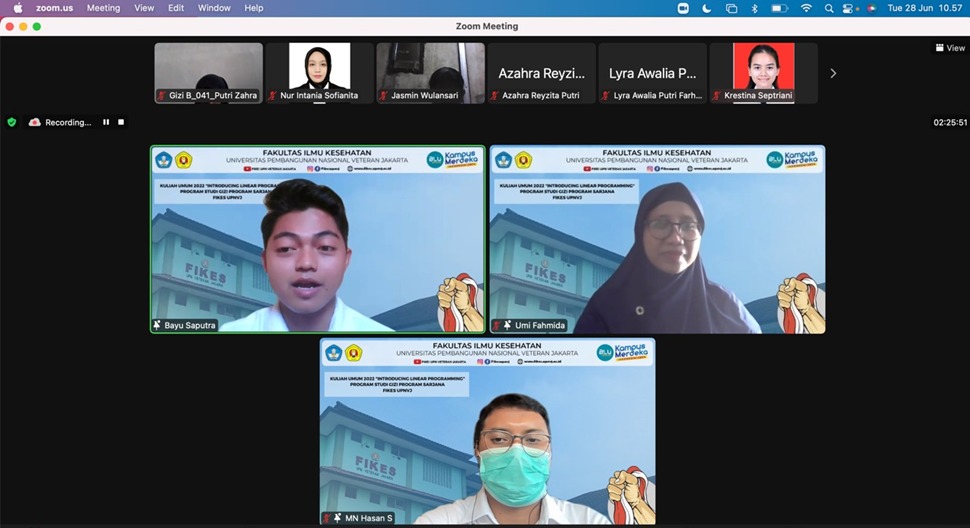This screenshot has height=528, width=970.
Task: Open Spotlight search in the menu bar
Action: (x=829, y=8)
